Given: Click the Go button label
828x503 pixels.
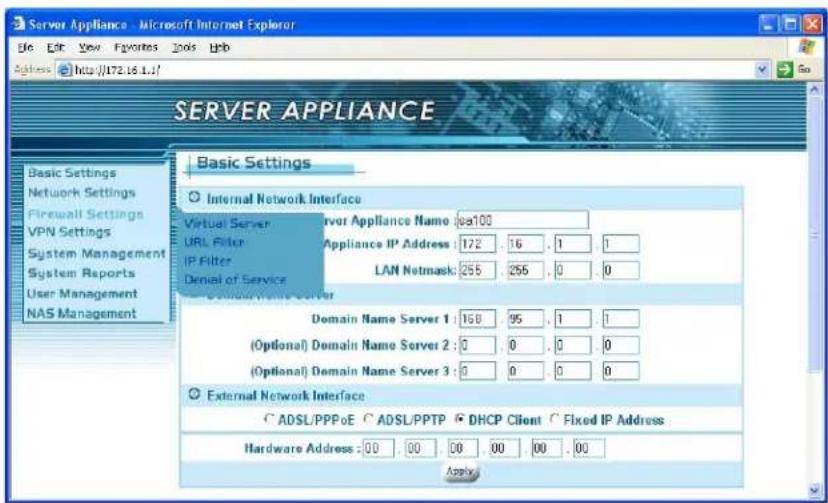Looking at the screenshot, I should pyautogui.click(x=804, y=69).
